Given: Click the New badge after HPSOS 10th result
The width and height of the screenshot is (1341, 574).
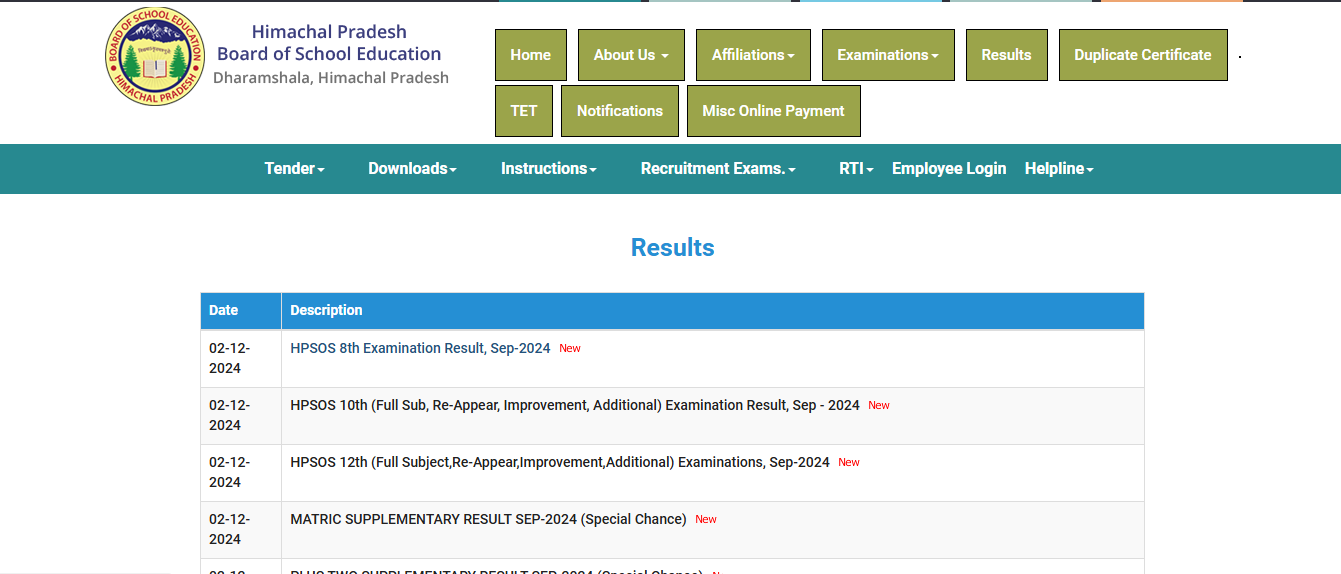Looking at the screenshot, I should (x=879, y=405).
